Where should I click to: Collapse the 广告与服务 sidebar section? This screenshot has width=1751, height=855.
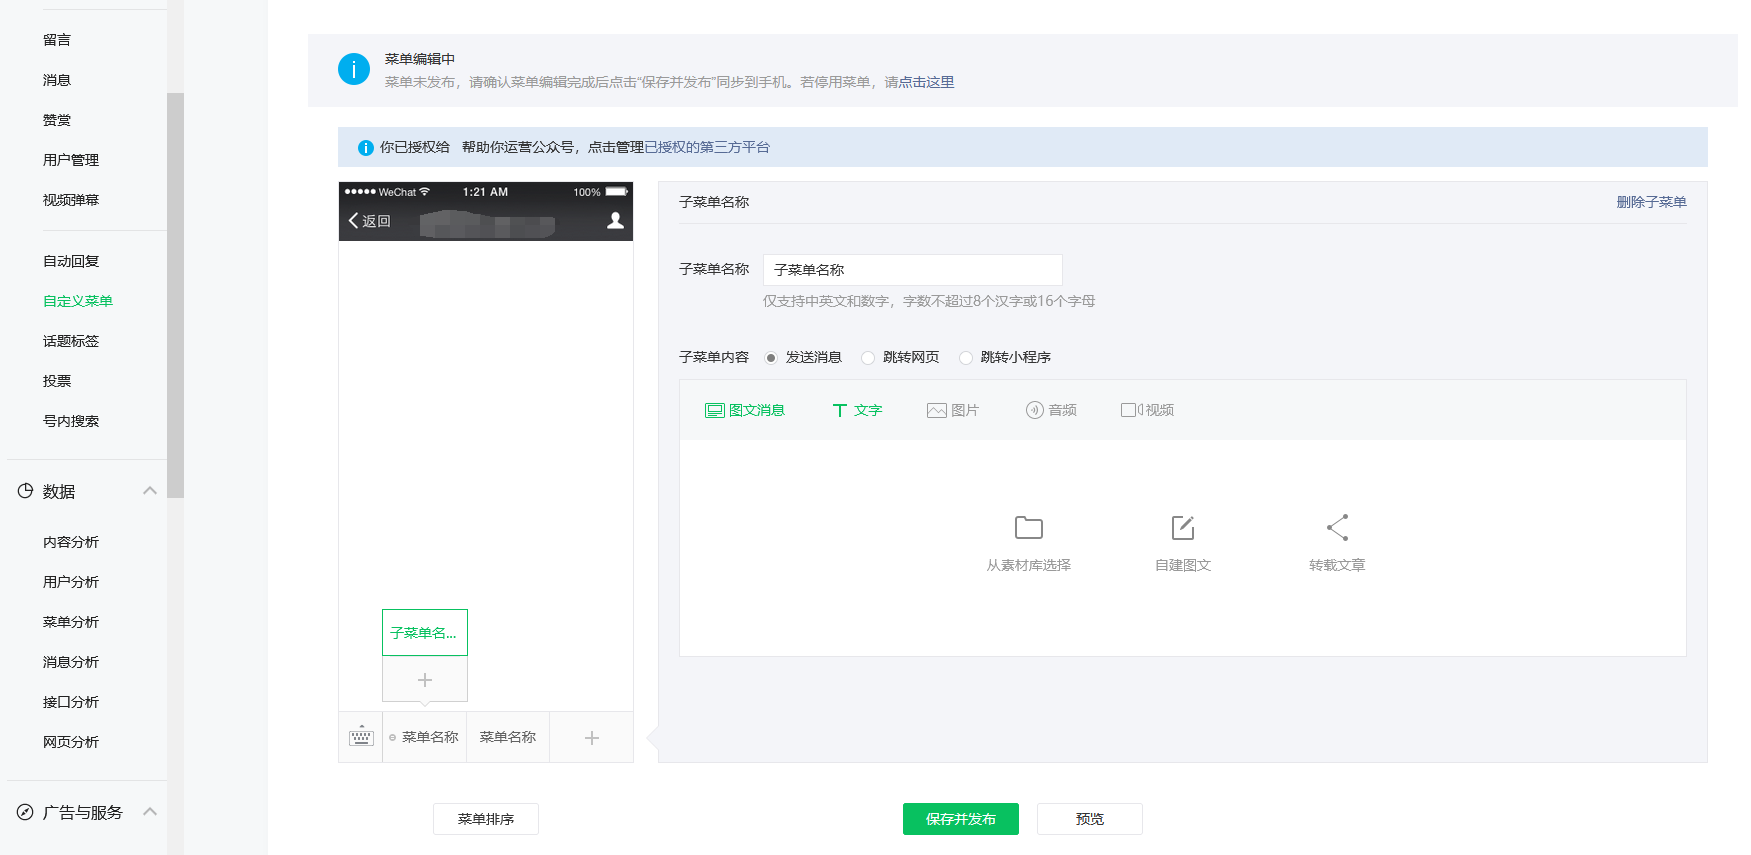150,812
